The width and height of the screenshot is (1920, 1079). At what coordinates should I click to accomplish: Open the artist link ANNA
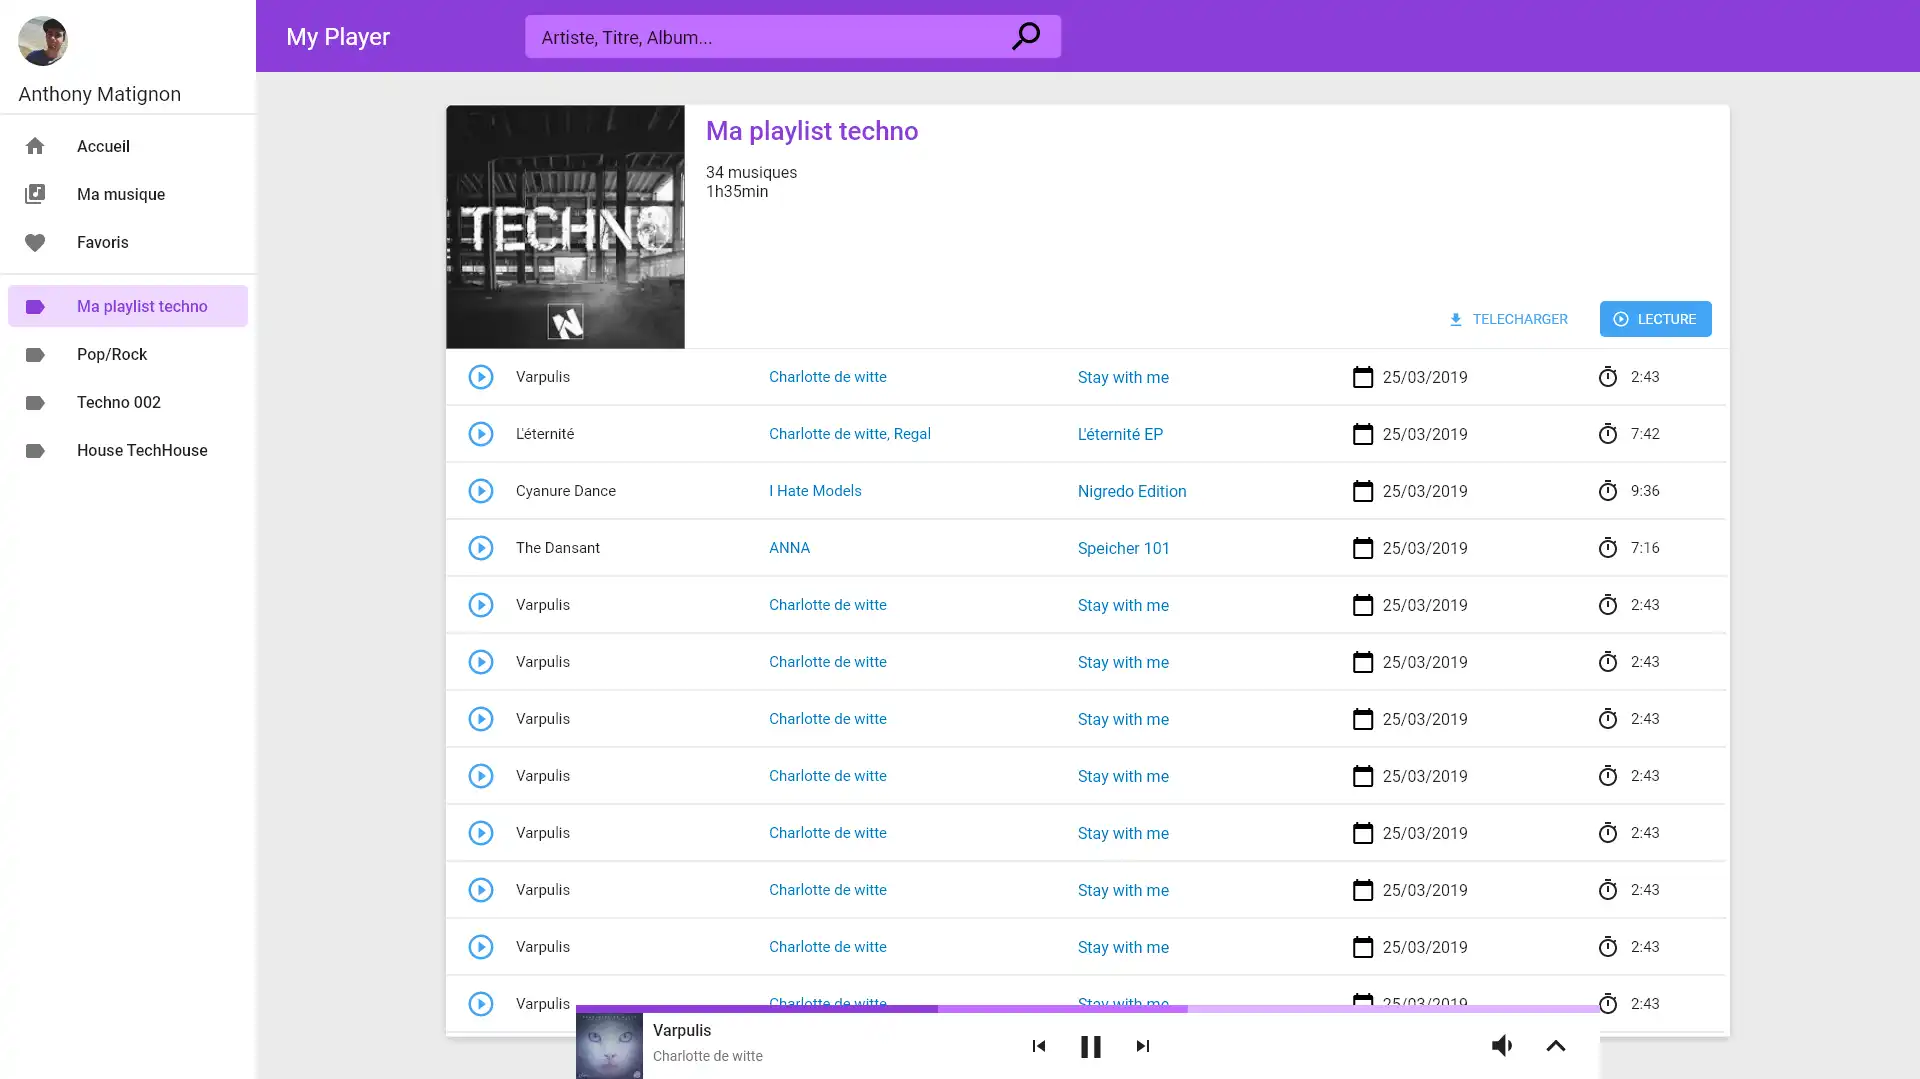[789, 547]
